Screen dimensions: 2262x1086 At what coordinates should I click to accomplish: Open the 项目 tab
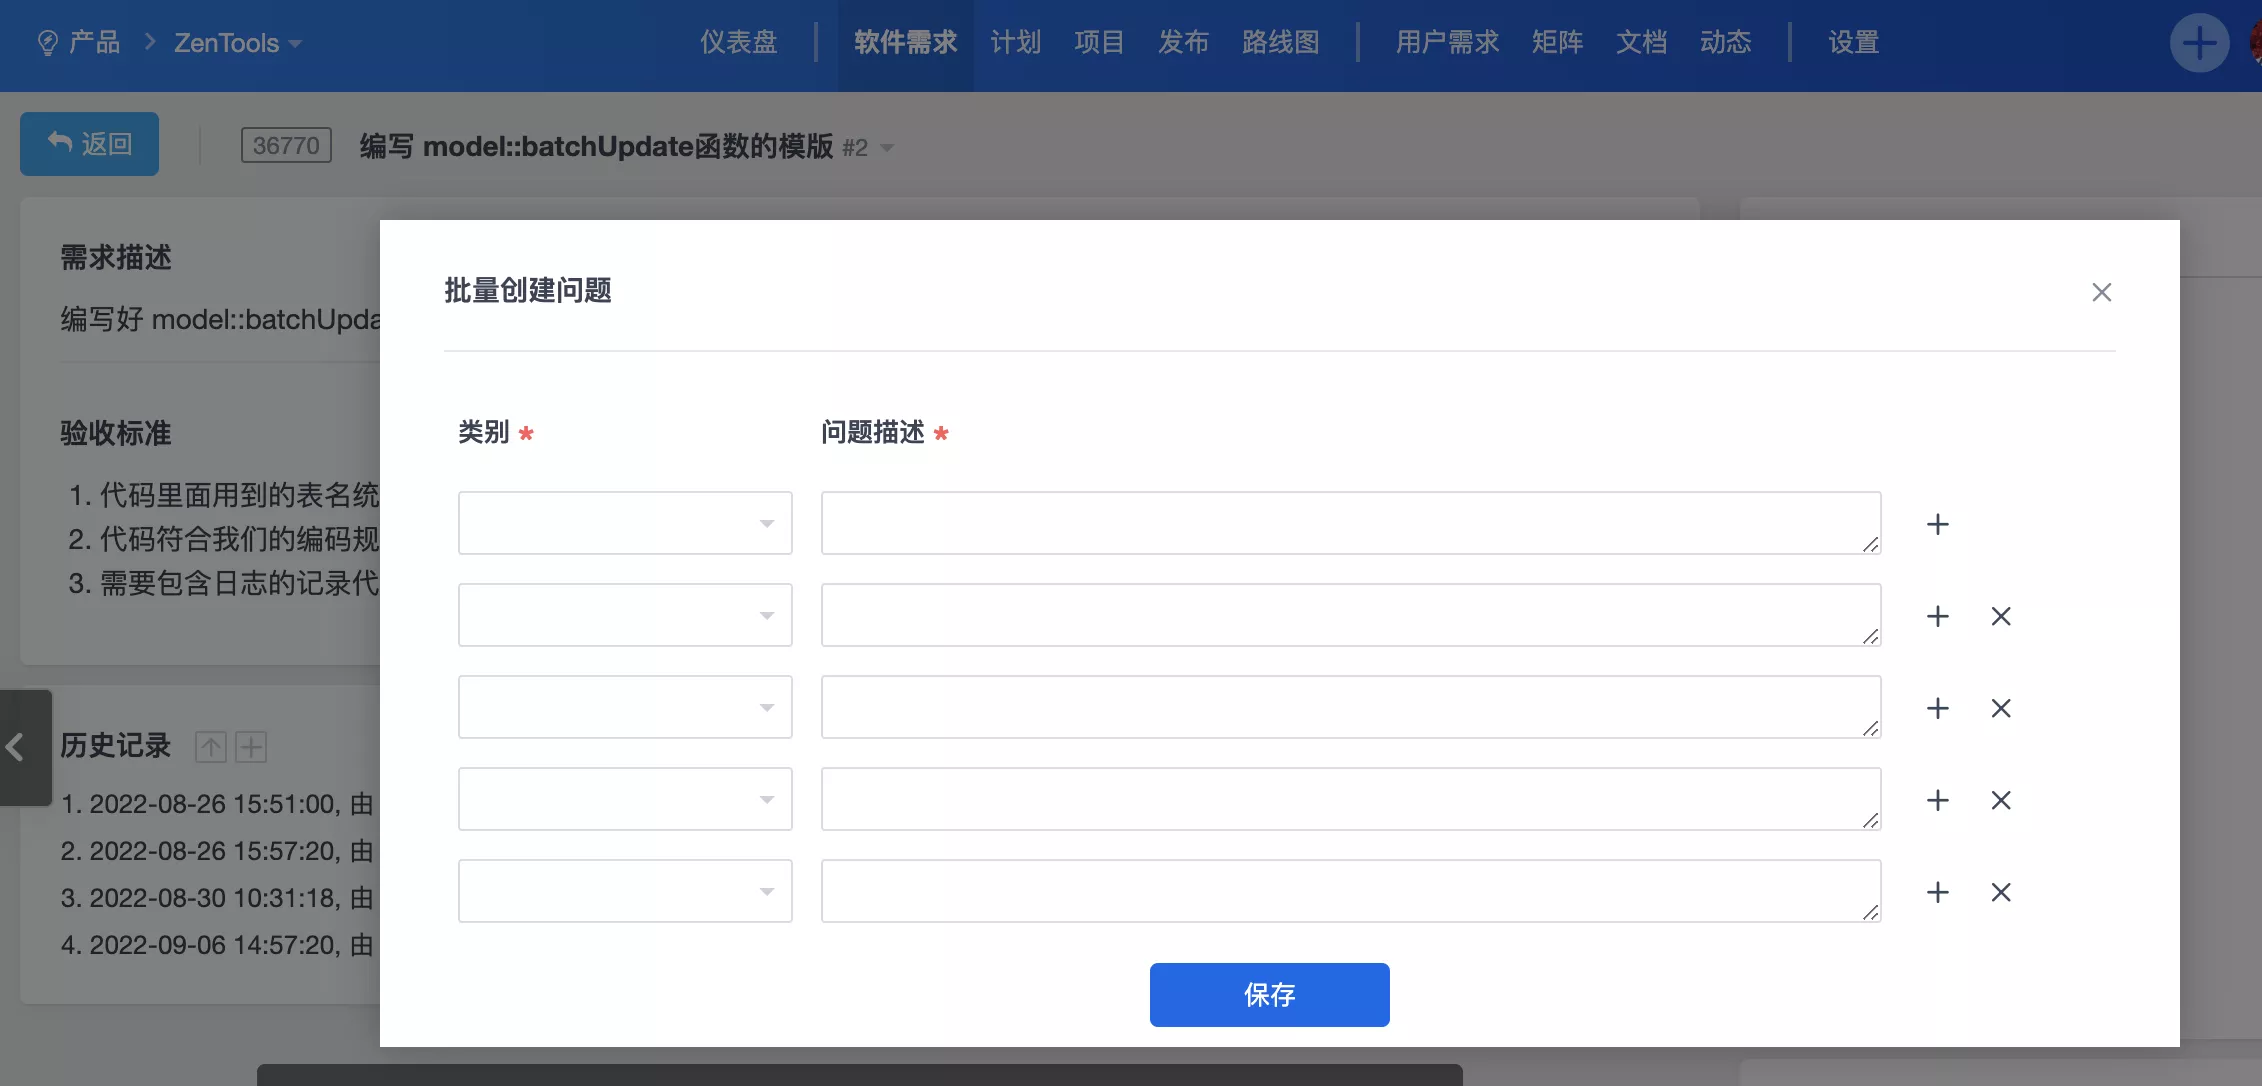[1099, 42]
